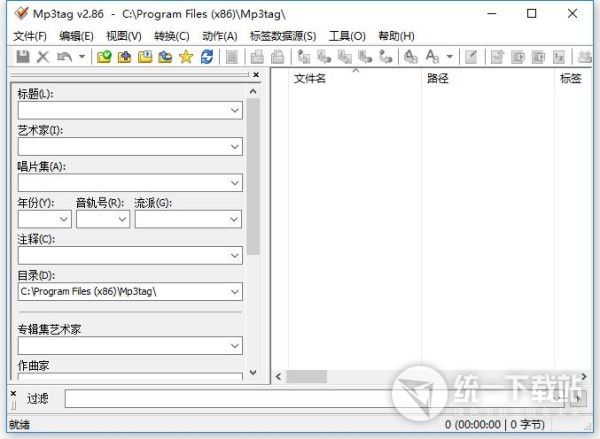Click the Paste tag toolbar icon

coord(278,57)
